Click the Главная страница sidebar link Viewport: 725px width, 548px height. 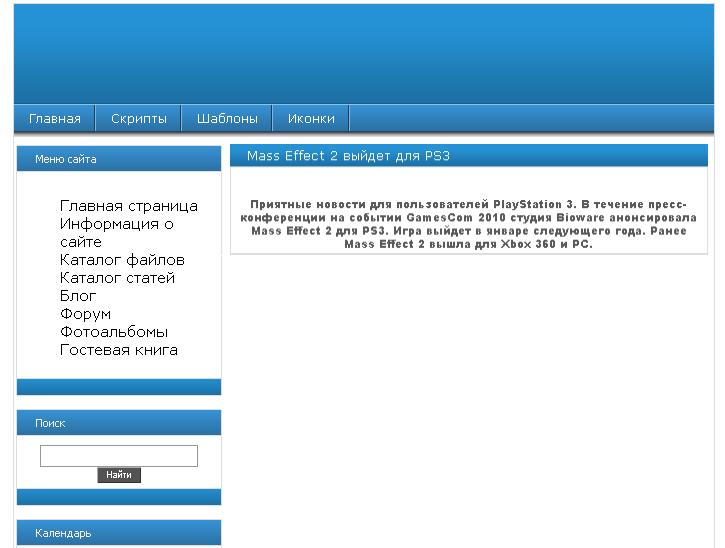tap(128, 206)
